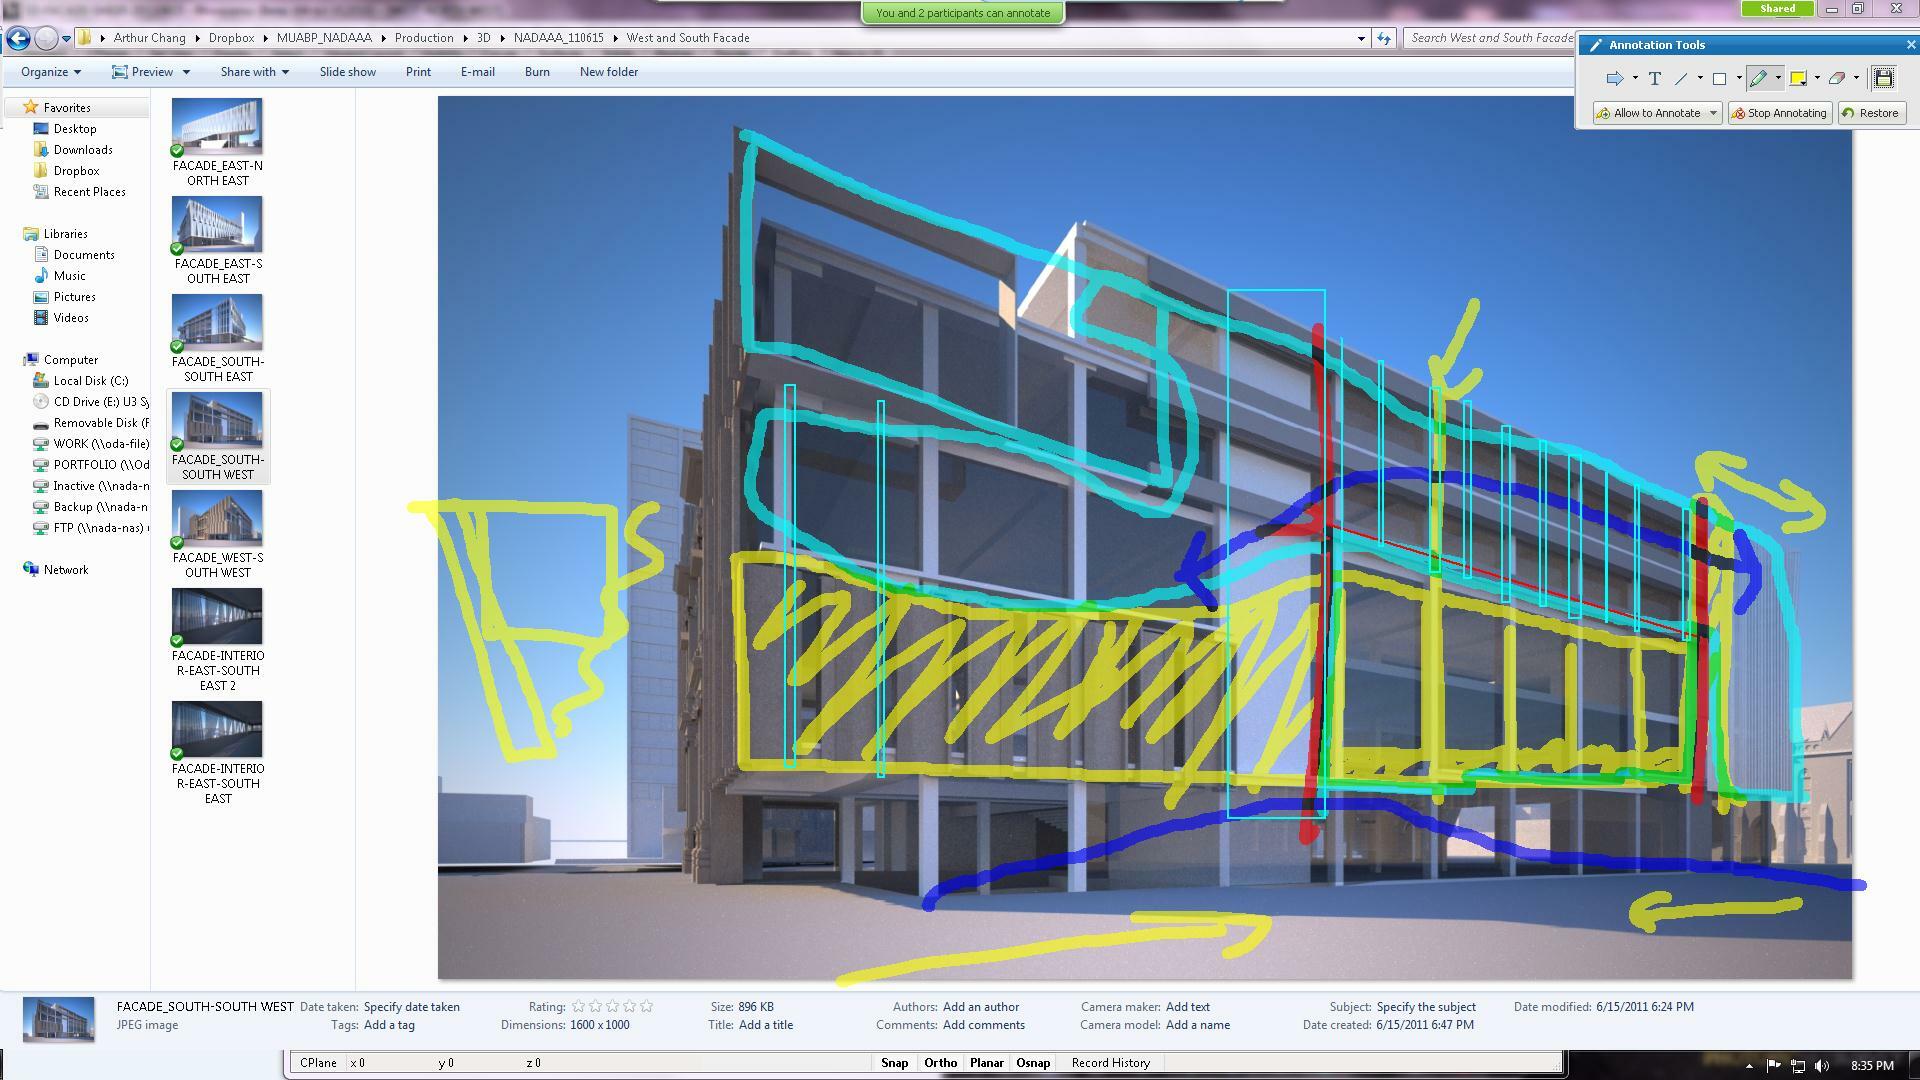
Task: Click the 3D breadcrumb in address bar
Action: coord(483,38)
